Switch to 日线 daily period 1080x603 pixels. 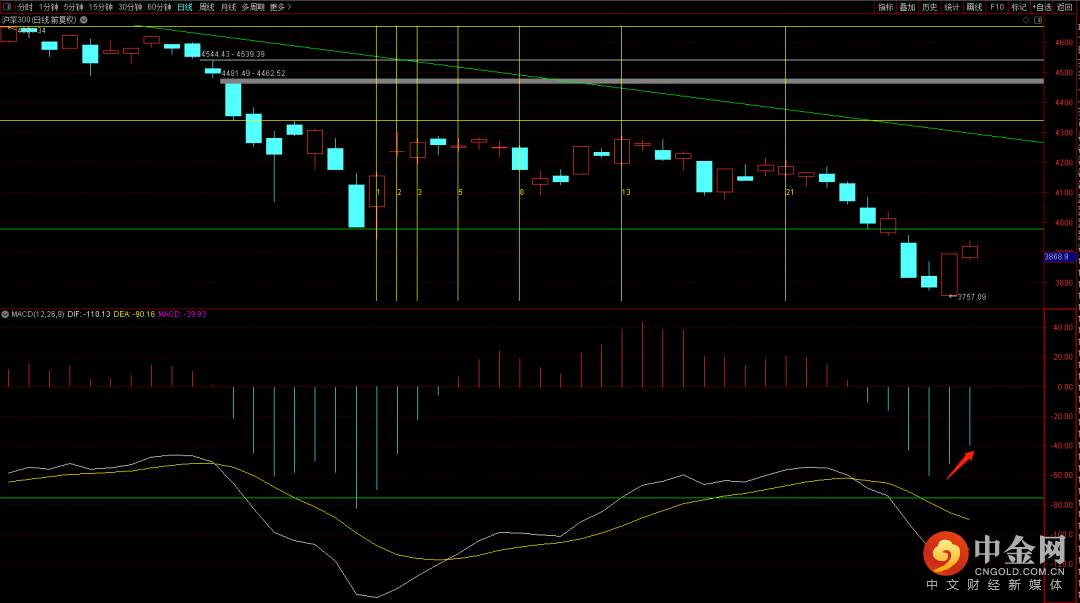click(185, 7)
